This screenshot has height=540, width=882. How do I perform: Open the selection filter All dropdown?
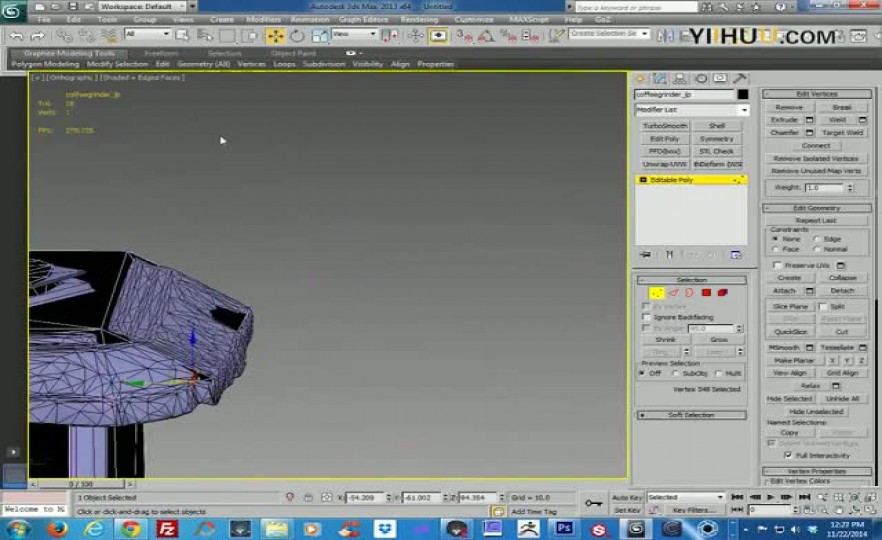[147, 34]
